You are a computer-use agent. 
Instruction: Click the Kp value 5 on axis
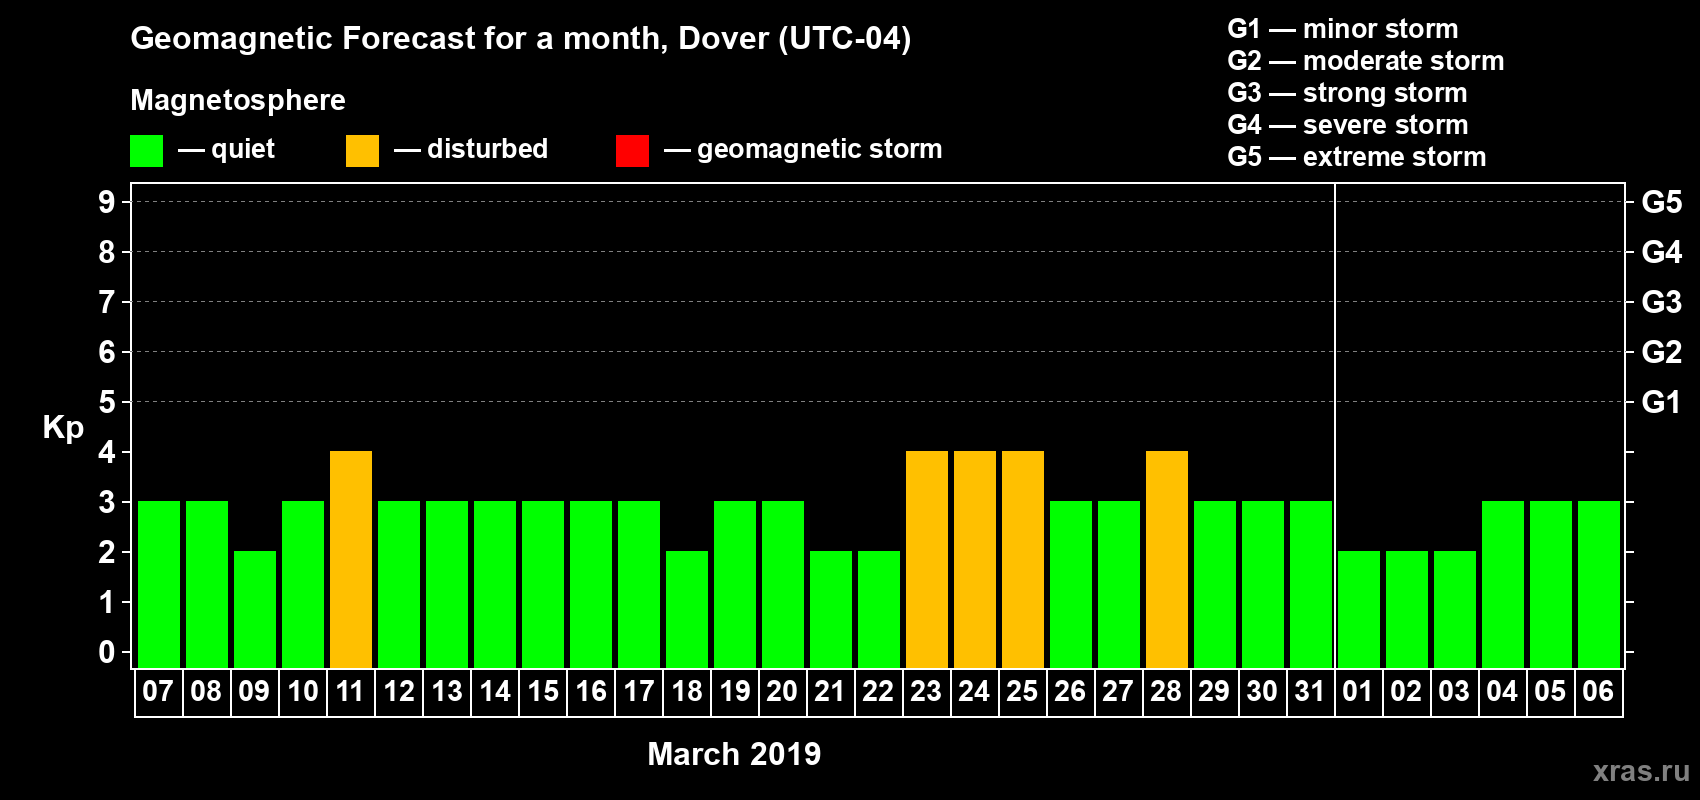(107, 402)
